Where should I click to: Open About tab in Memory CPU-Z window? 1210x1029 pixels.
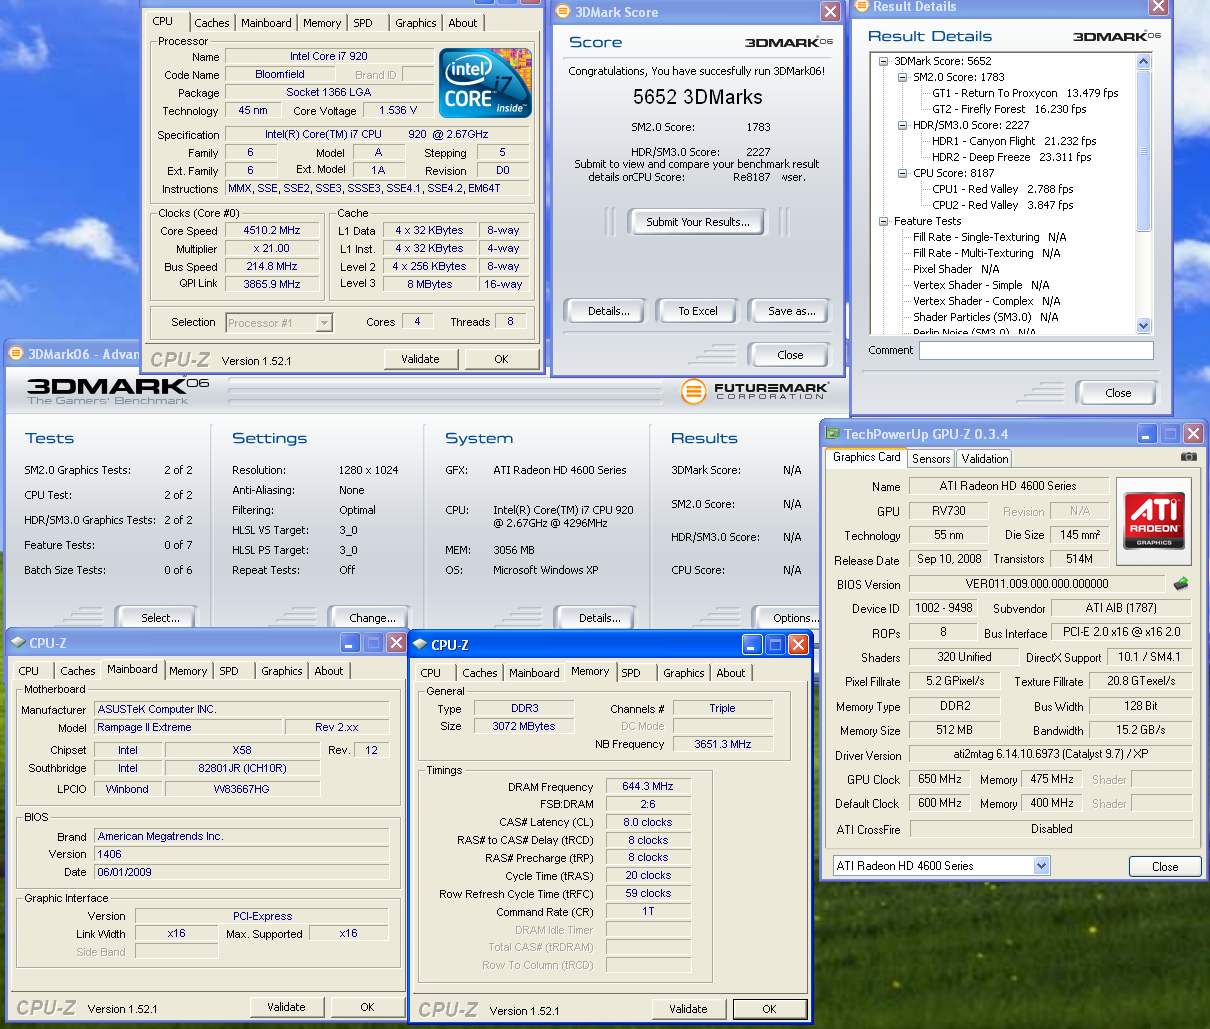coord(731,673)
